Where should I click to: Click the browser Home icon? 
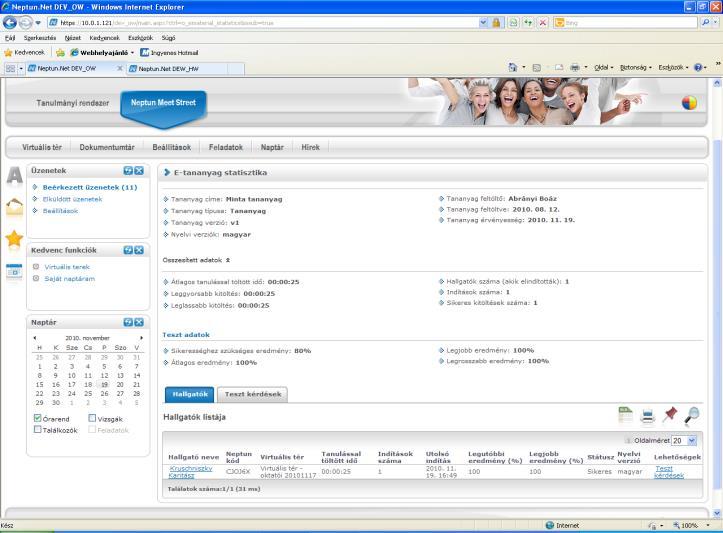(x=513, y=67)
